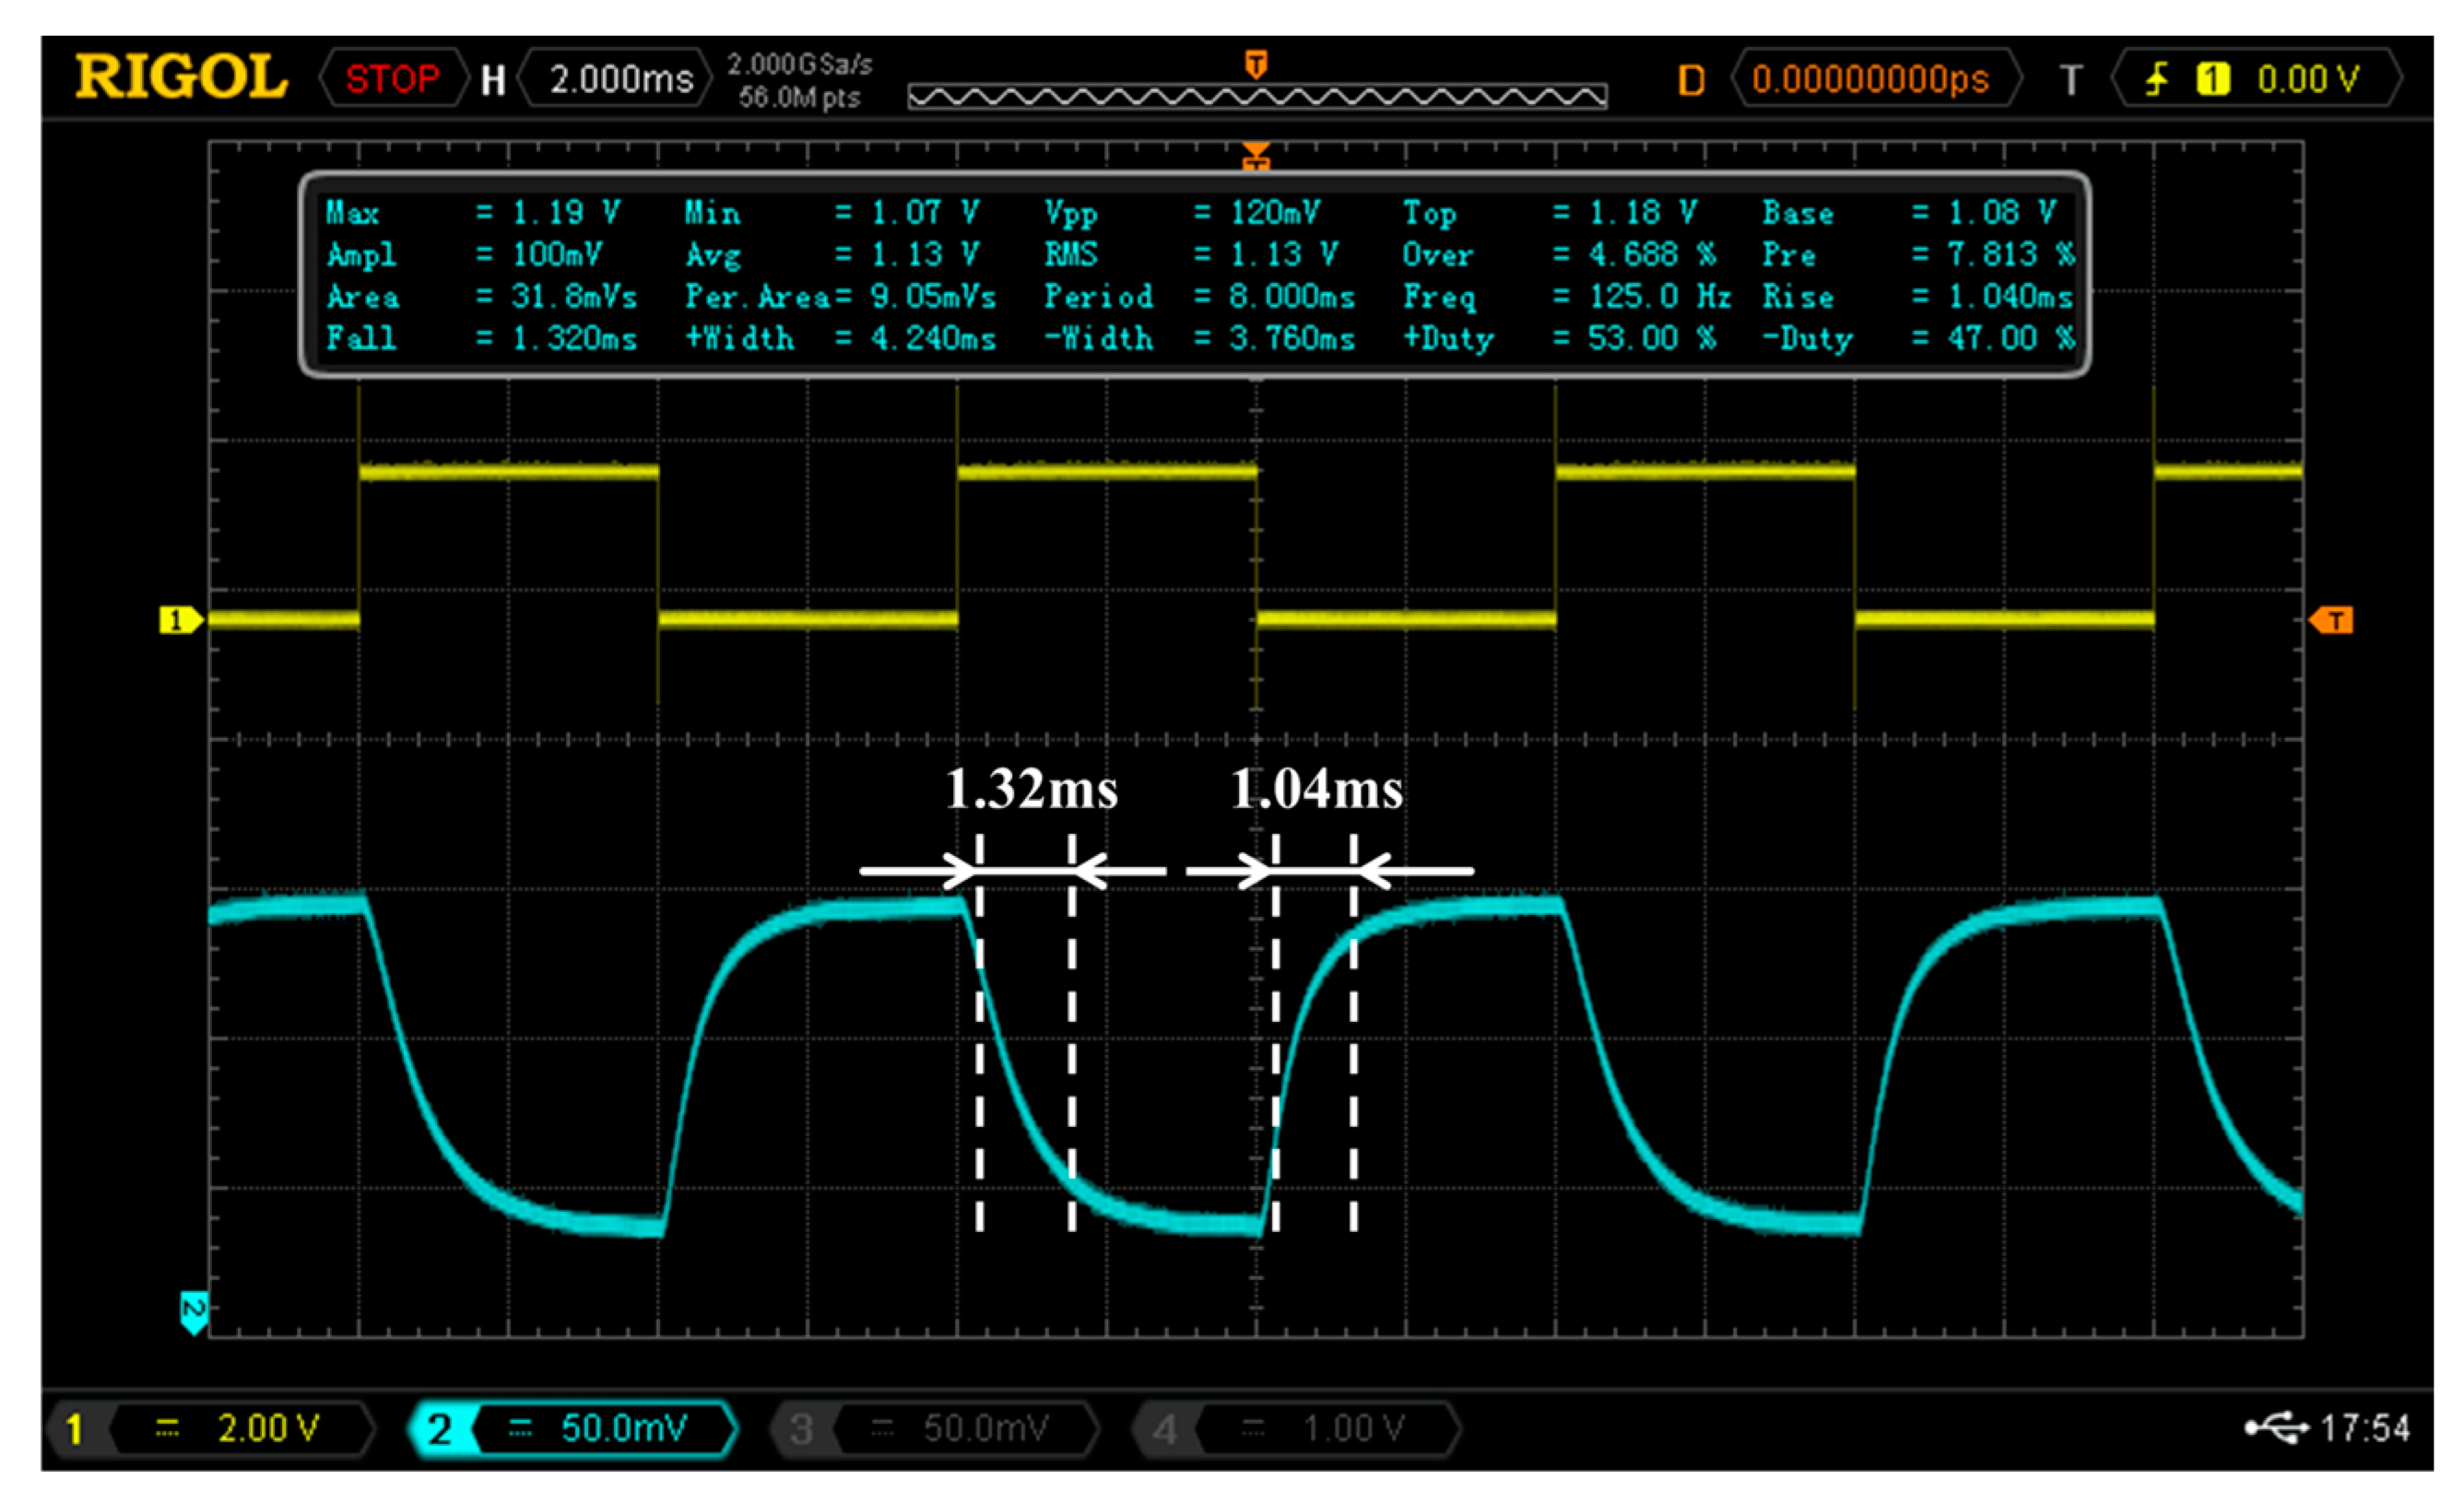The height and width of the screenshot is (1503, 2464).
Task: Select the 2.000ms horizontal timebase field
Action: point(620,78)
